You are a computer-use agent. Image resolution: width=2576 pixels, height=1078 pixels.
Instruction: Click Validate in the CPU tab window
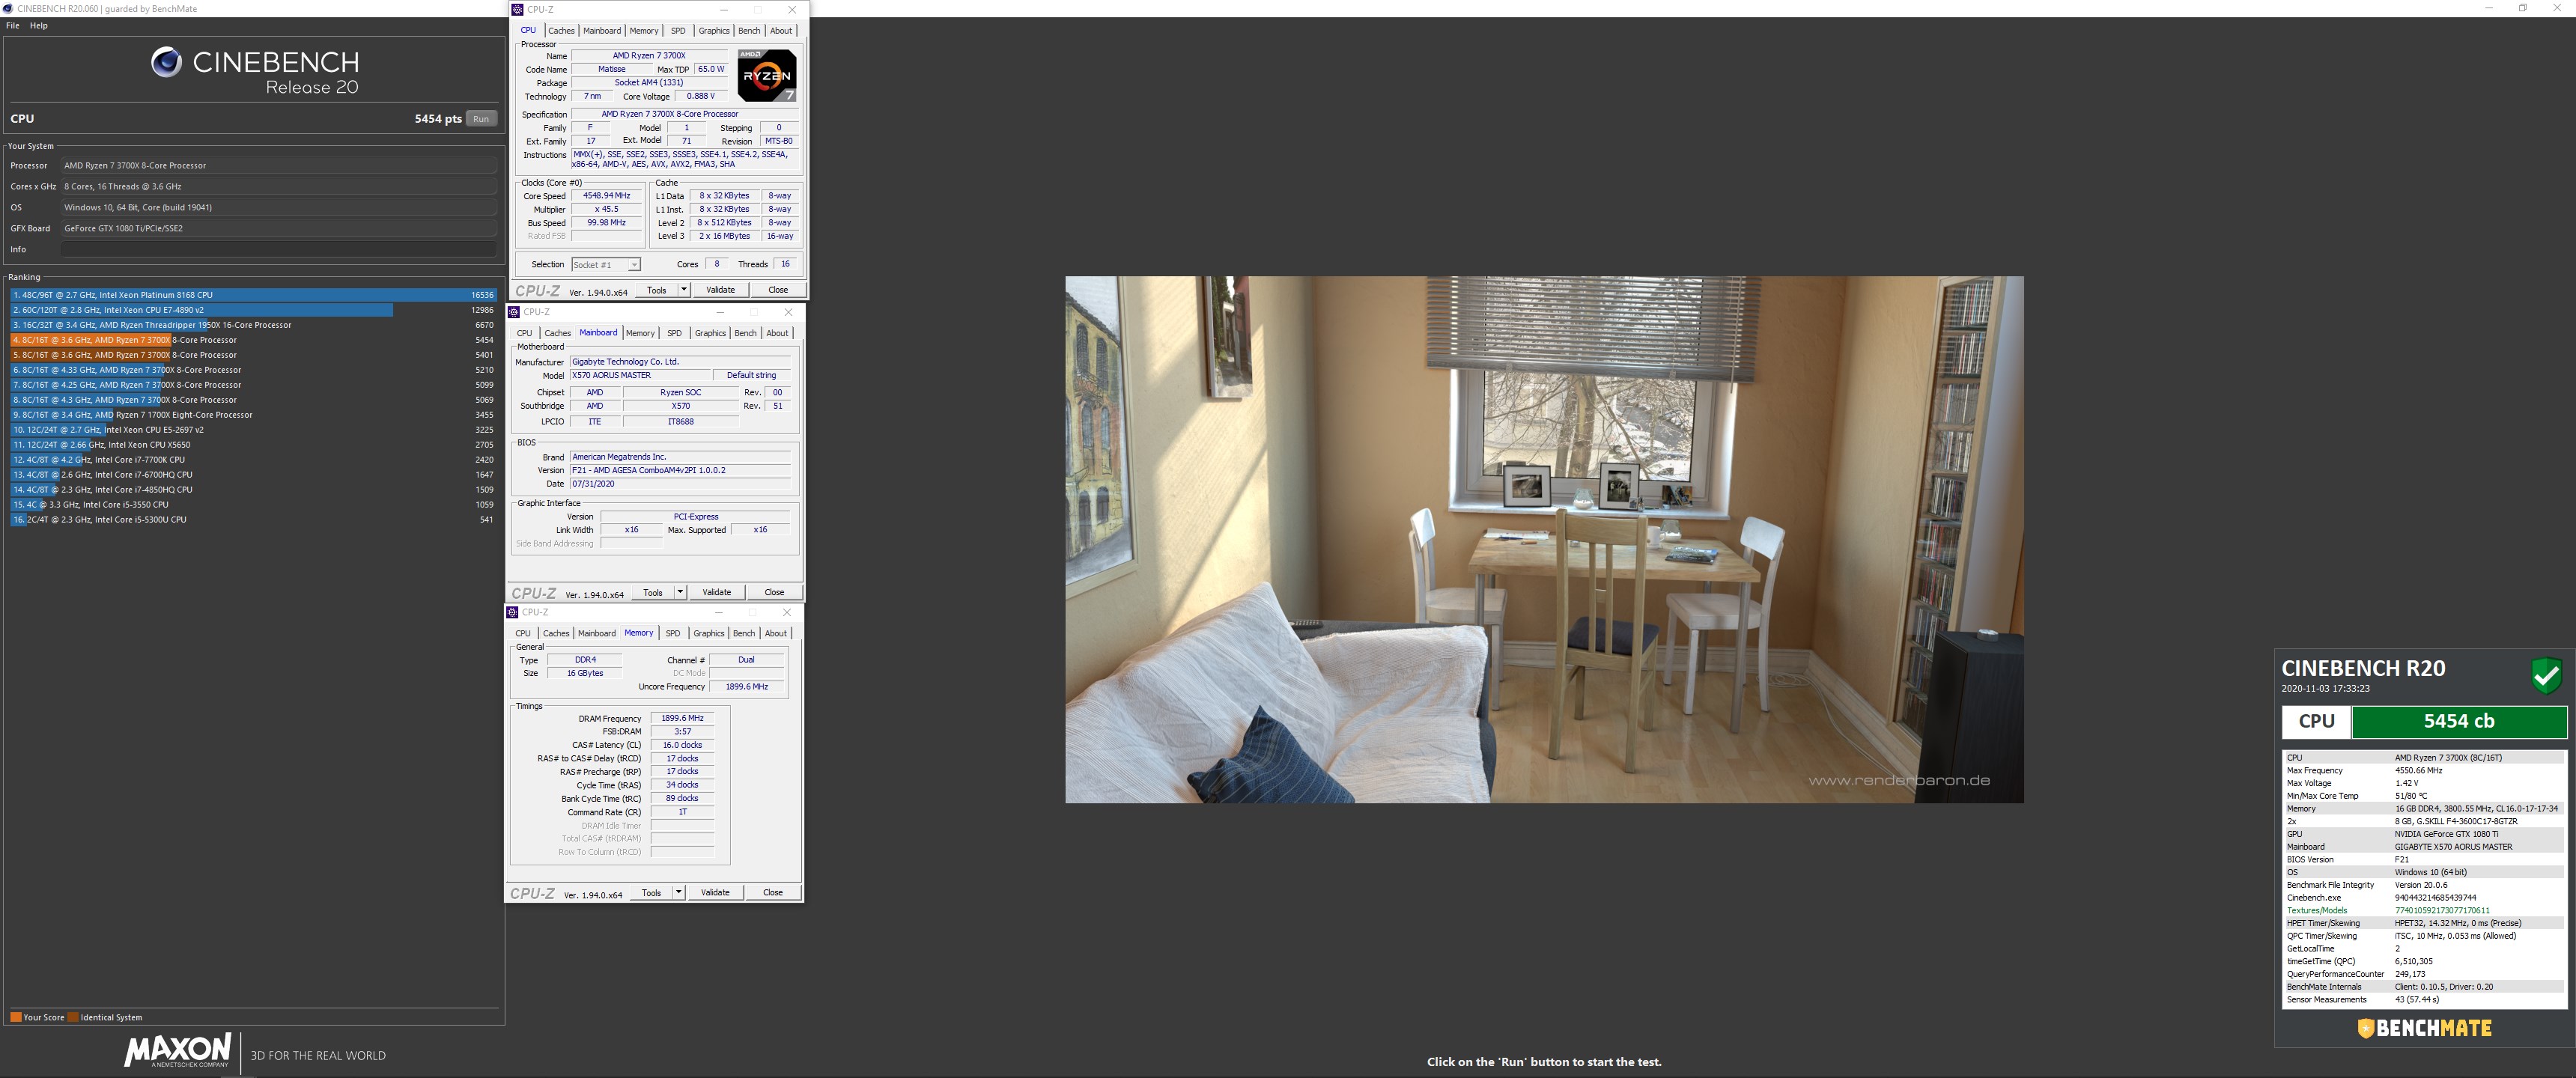pos(720,290)
